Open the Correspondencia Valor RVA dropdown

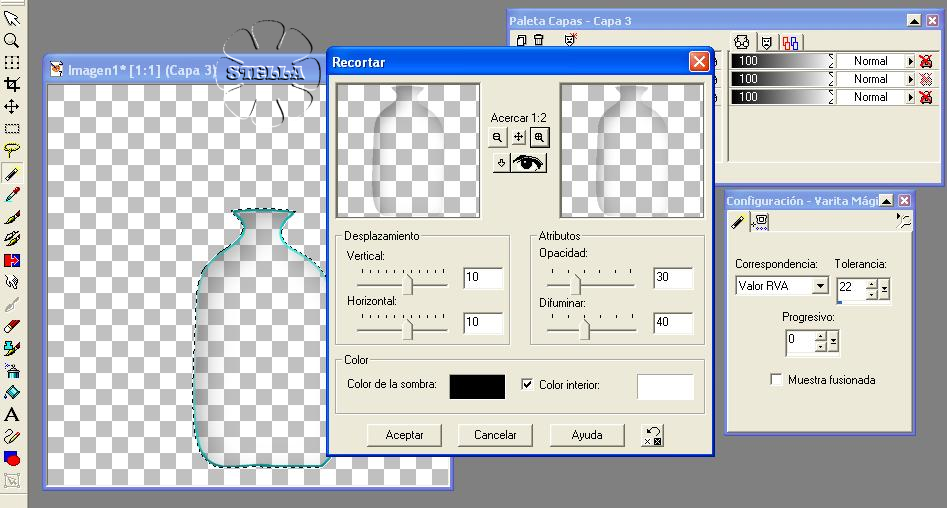pyautogui.click(x=820, y=286)
